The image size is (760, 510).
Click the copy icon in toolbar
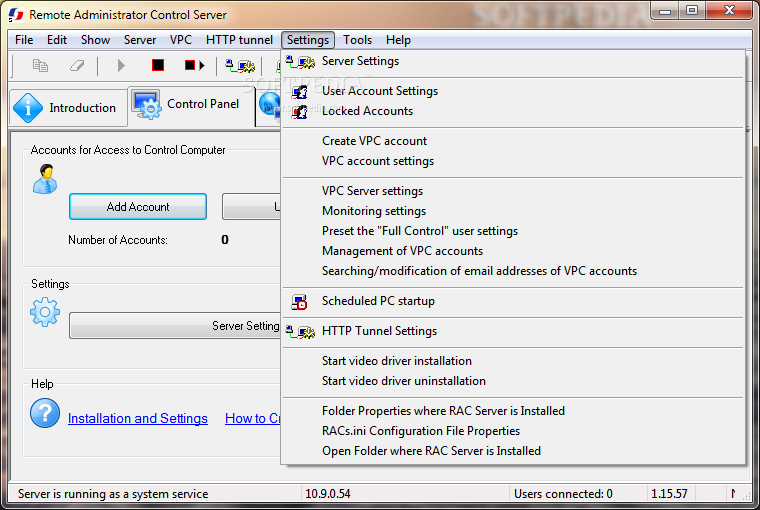pyautogui.click(x=40, y=65)
